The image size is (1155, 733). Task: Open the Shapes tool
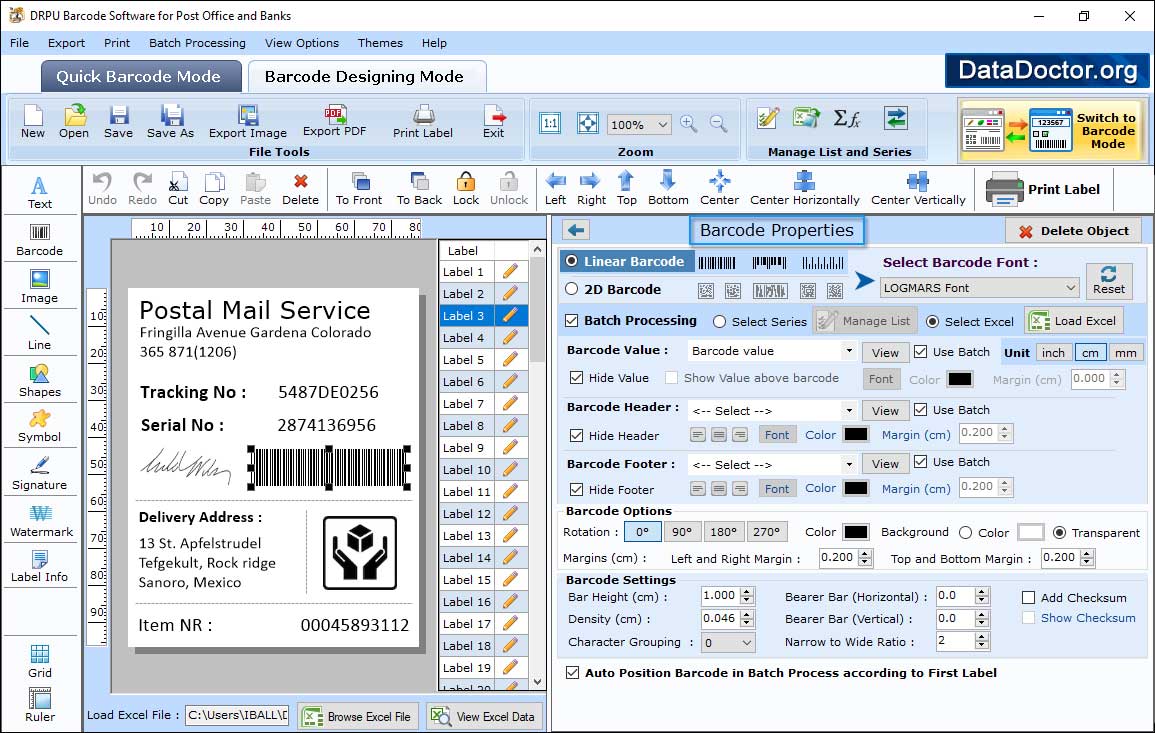[40, 381]
